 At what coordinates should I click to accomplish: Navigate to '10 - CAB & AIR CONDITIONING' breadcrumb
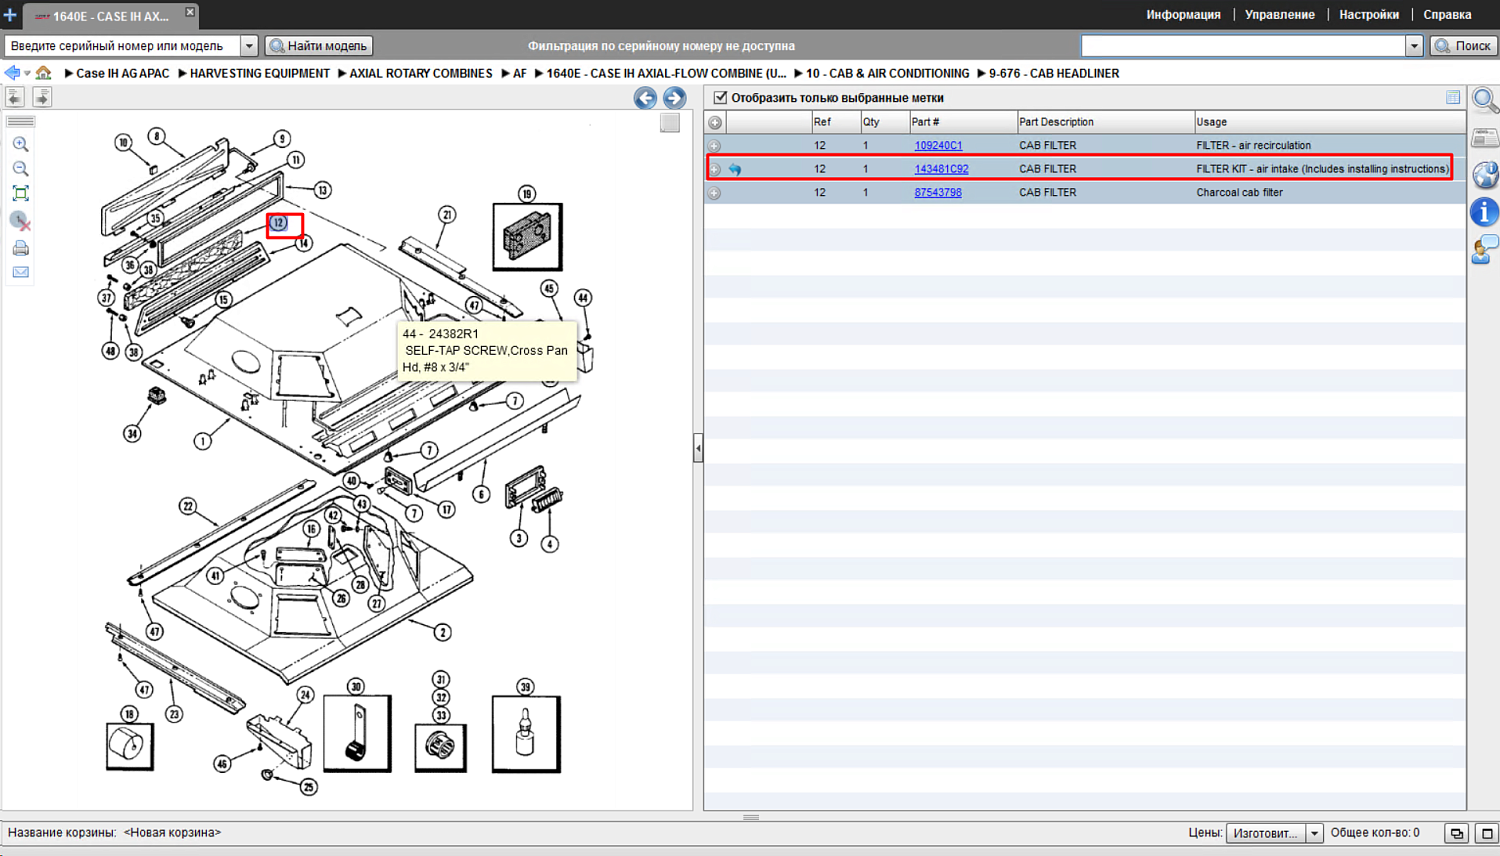888,73
